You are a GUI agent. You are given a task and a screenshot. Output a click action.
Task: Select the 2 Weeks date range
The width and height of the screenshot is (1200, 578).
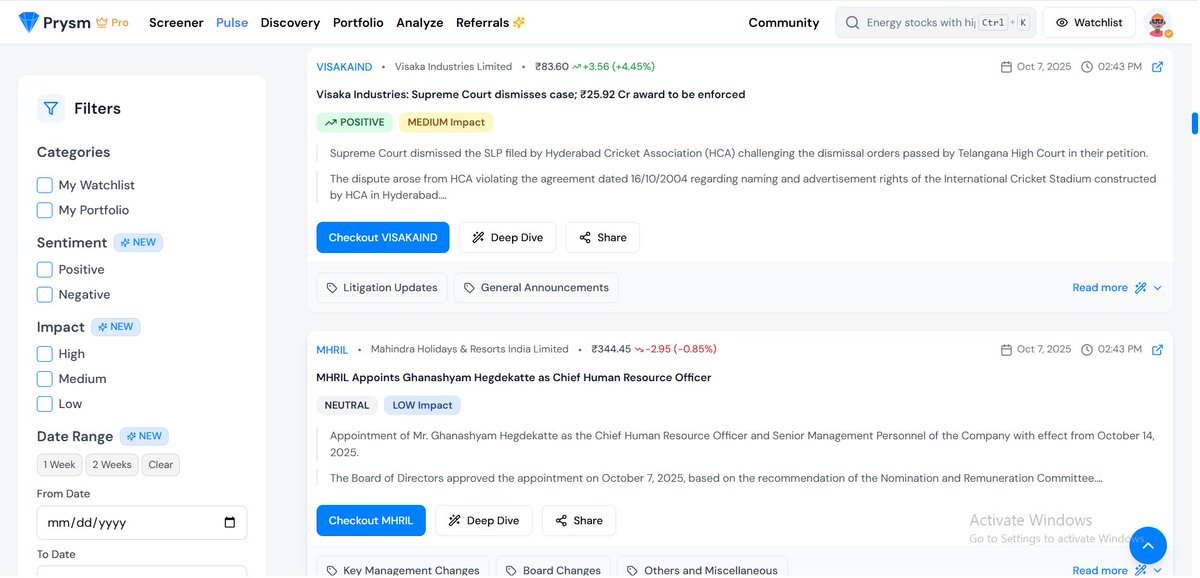110,464
